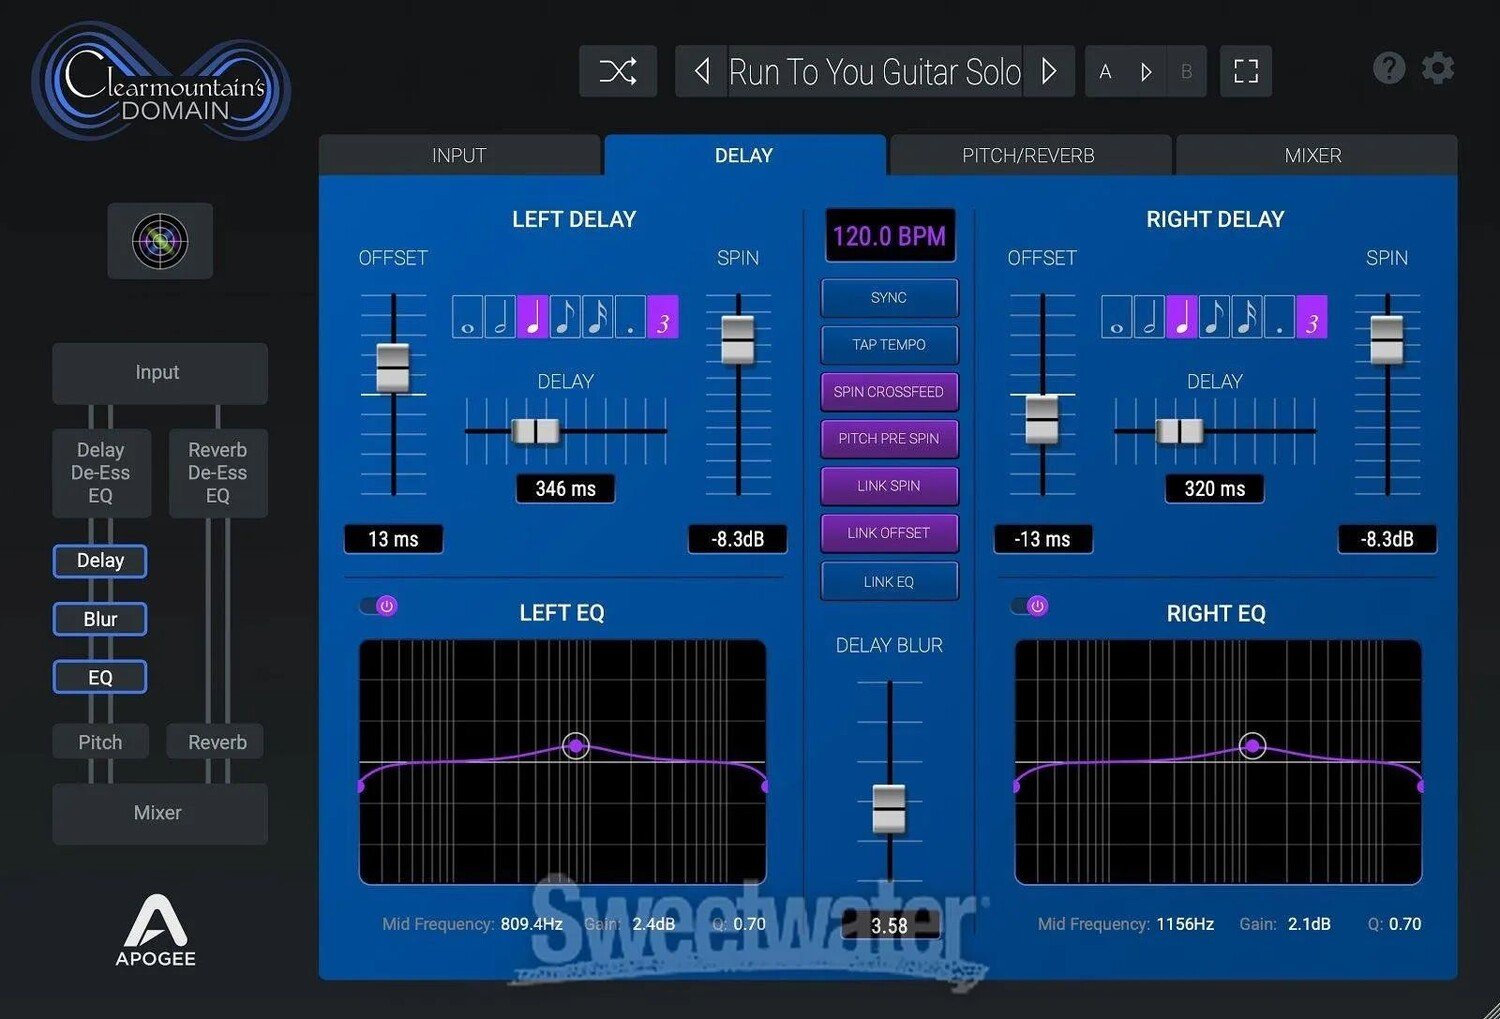Click 120.0 BPM tempo field
Viewport: 1500px width, 1019px height.
click(889, 236)
